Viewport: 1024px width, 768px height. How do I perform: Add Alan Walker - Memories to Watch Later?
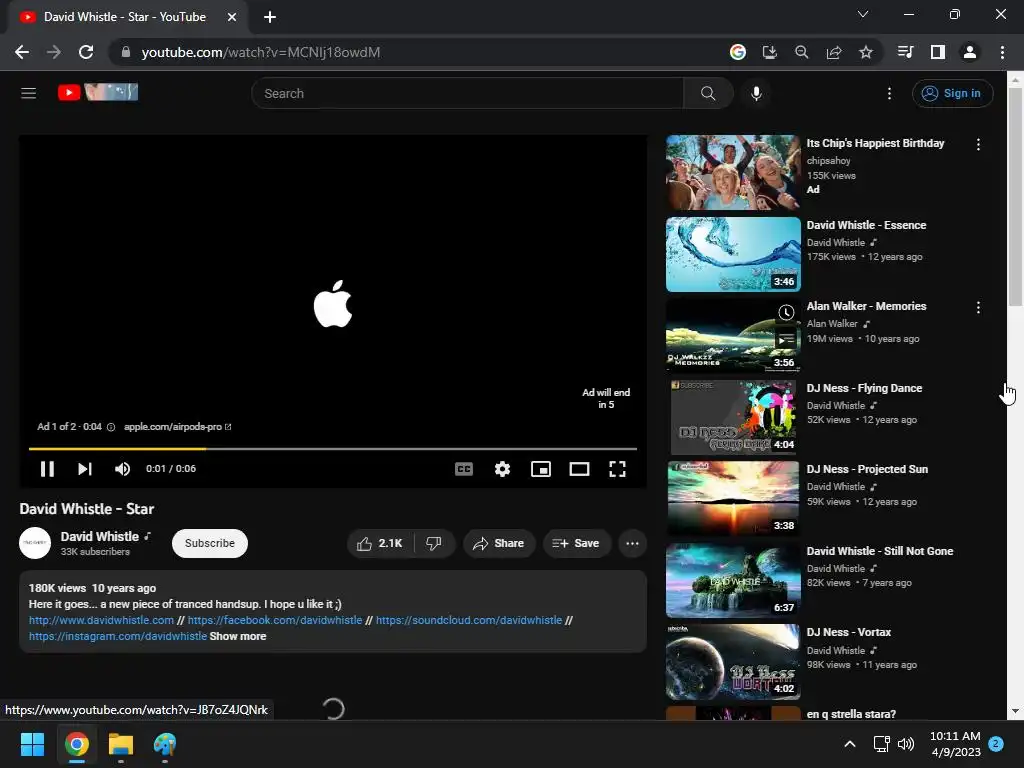point(786,313)
